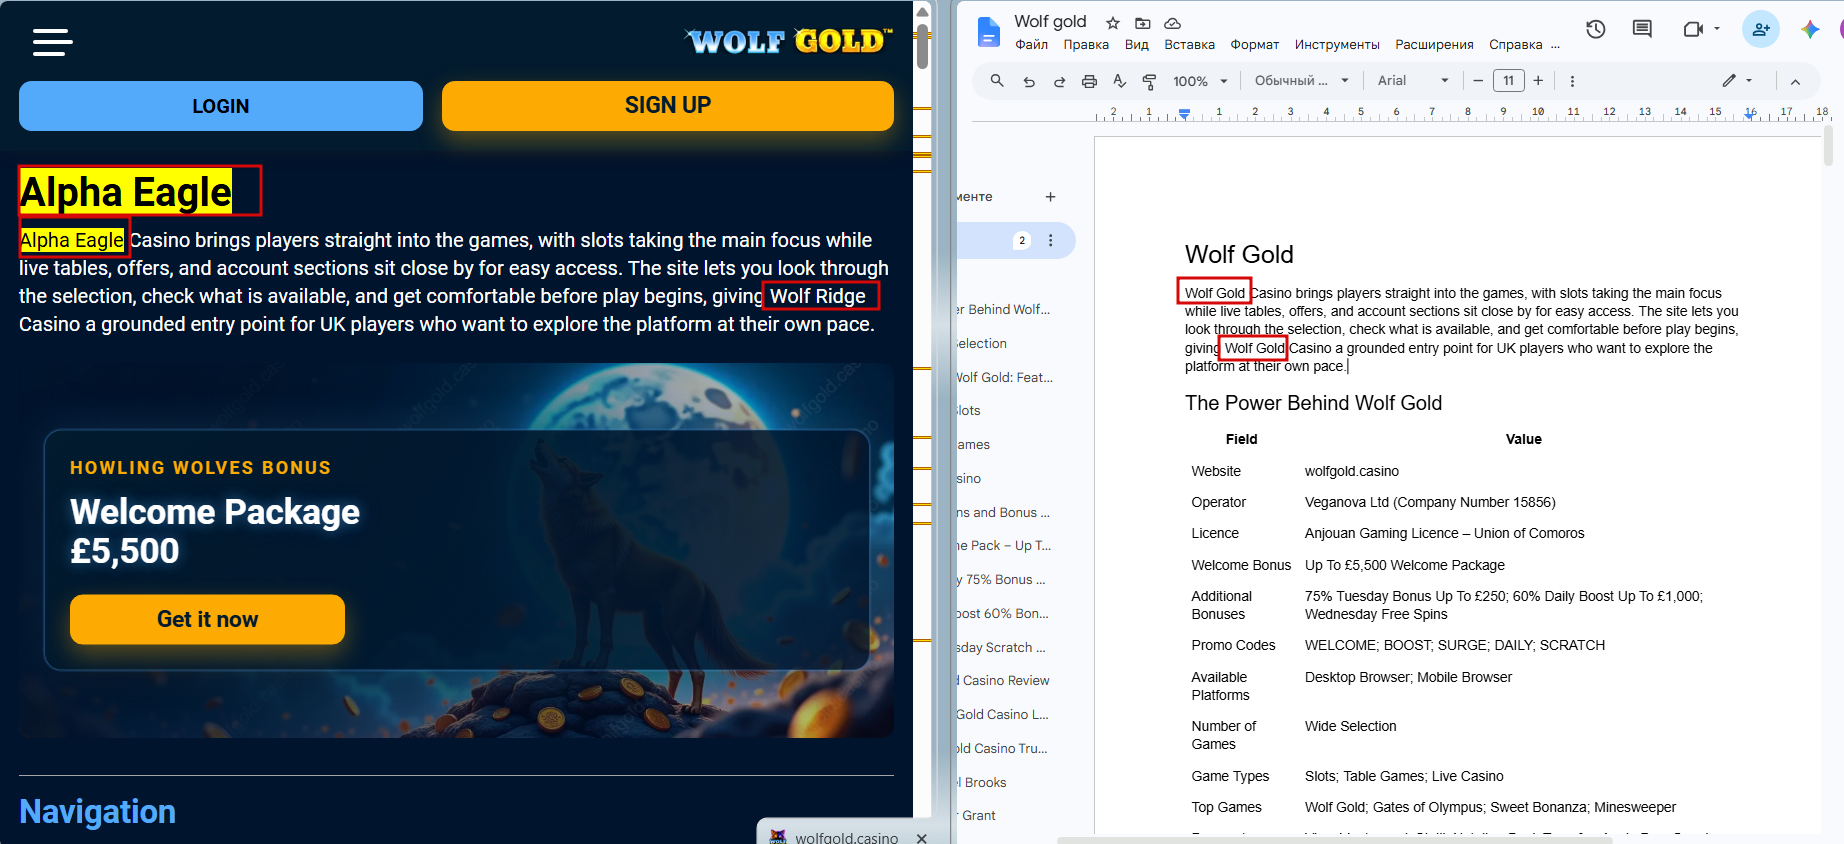1844x844 pixels.
Task: Print the document
Action: [x=1089, y=81]
